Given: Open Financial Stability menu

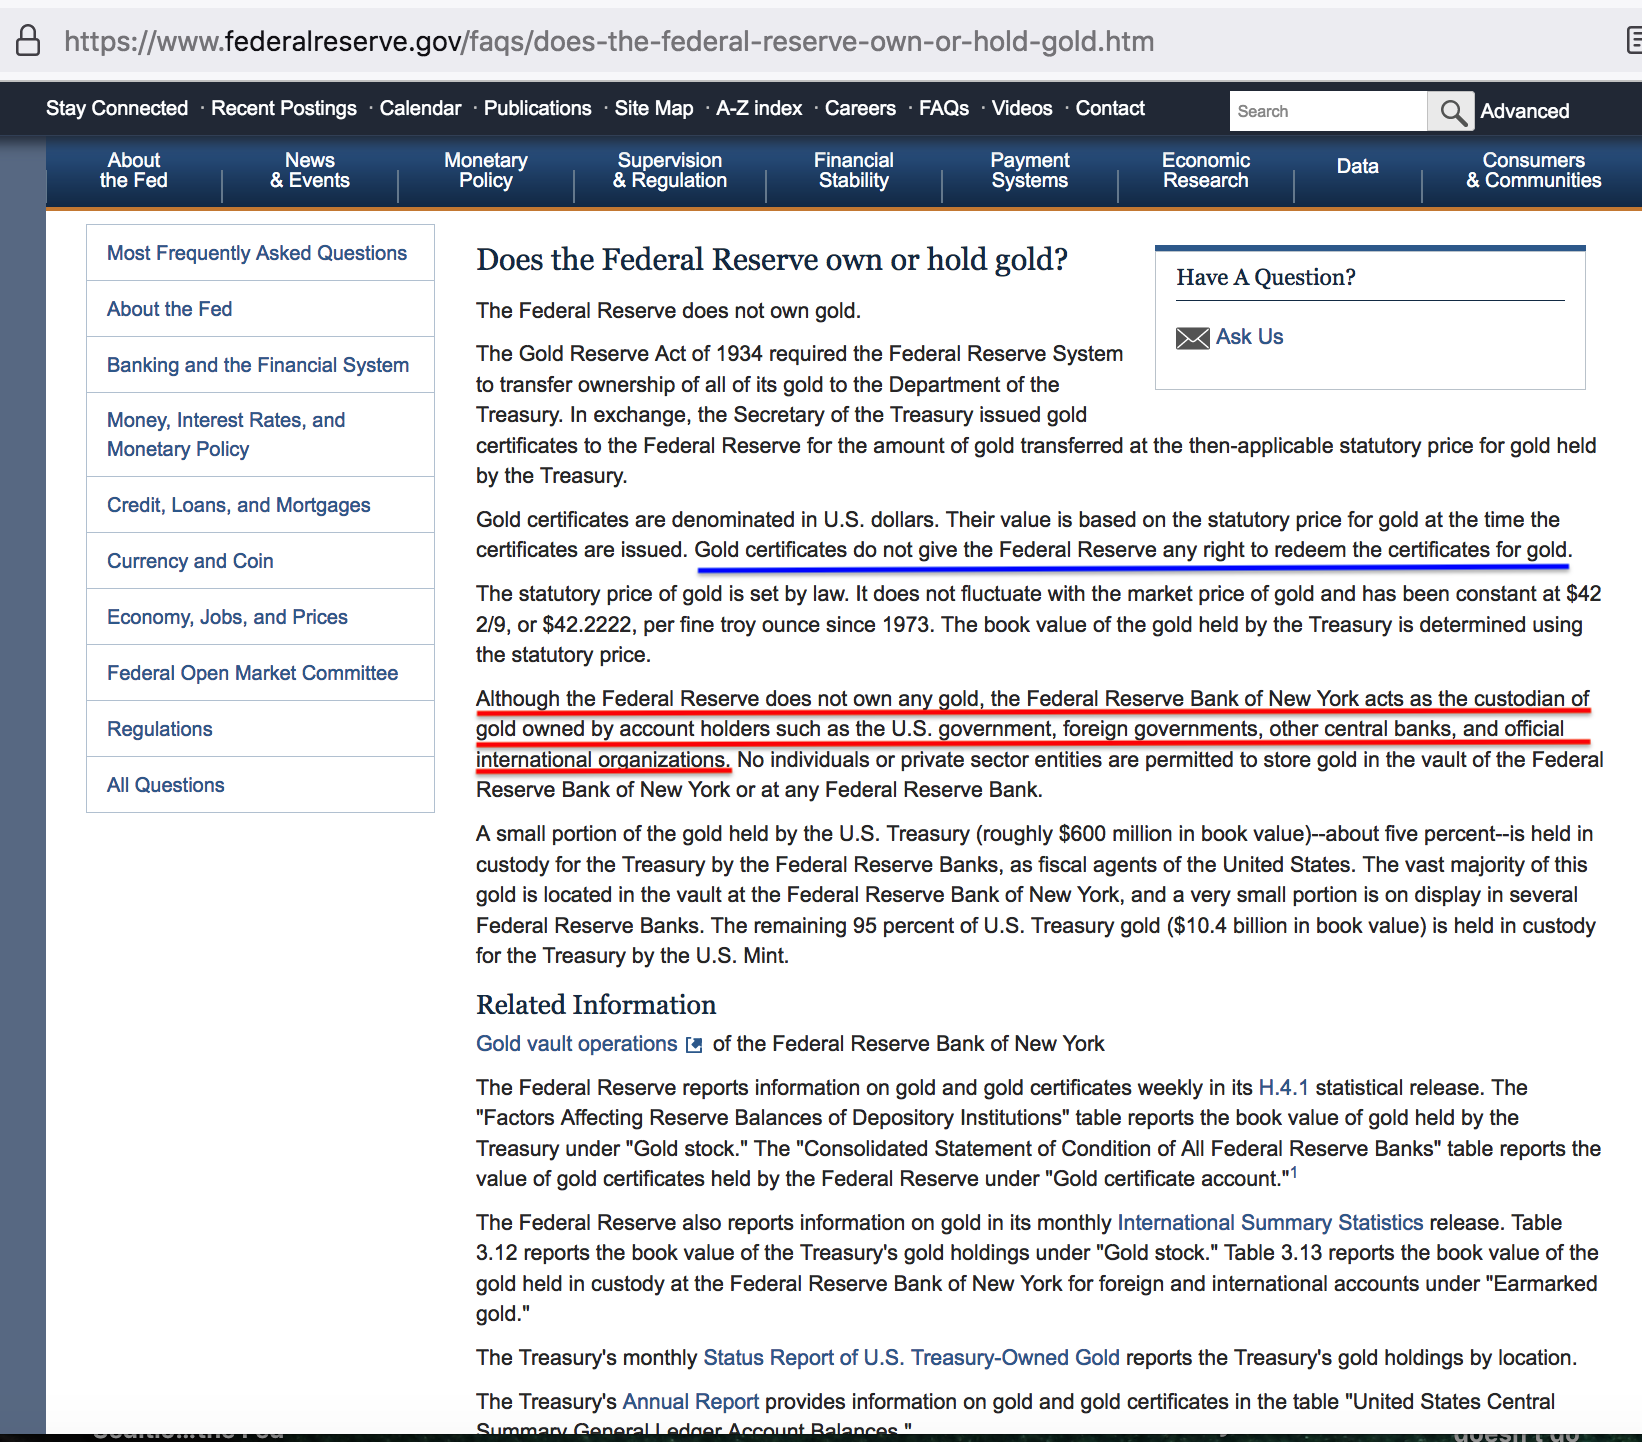Looking at the screenshot, I should [854, 170].
